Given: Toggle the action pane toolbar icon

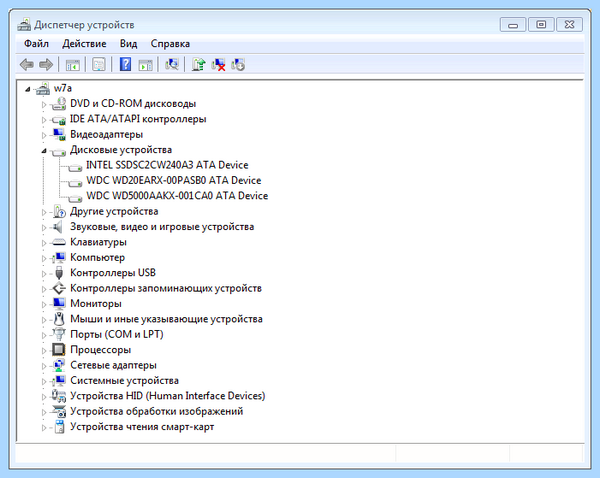Looking at the screenshot, I should (x=145, y=65).
